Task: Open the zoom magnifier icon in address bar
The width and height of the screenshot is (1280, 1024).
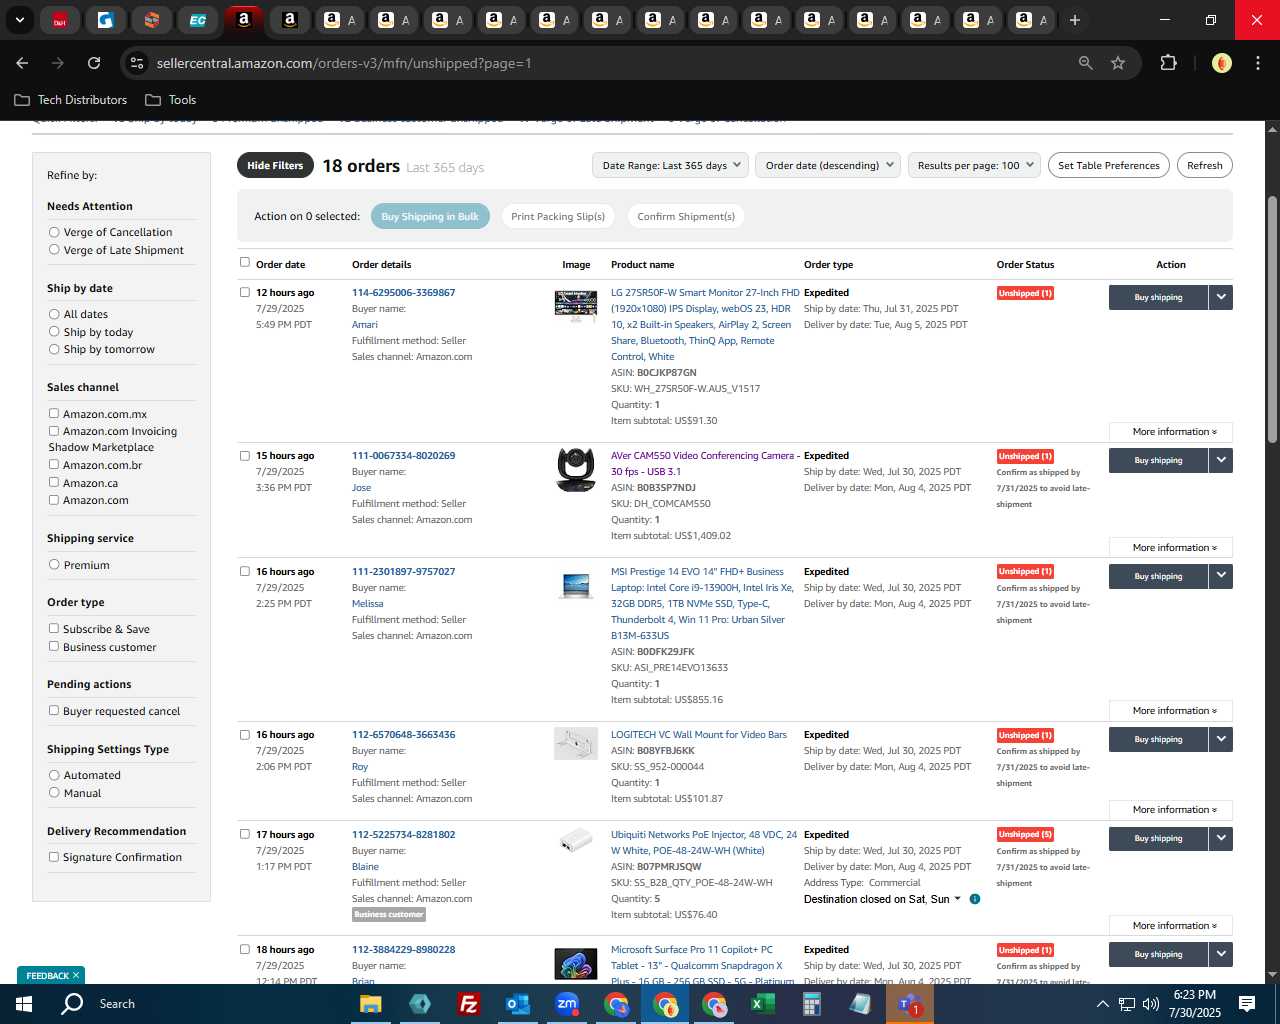Action: point(1085,63)
